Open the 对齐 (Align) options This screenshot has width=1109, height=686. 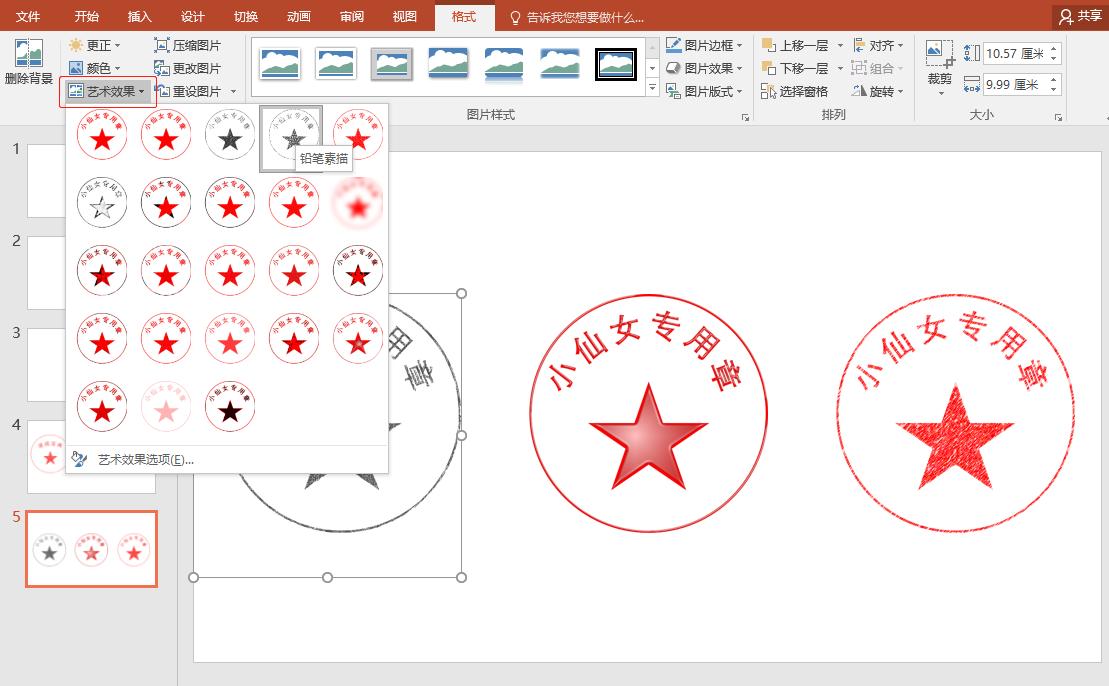click(878, 45)
